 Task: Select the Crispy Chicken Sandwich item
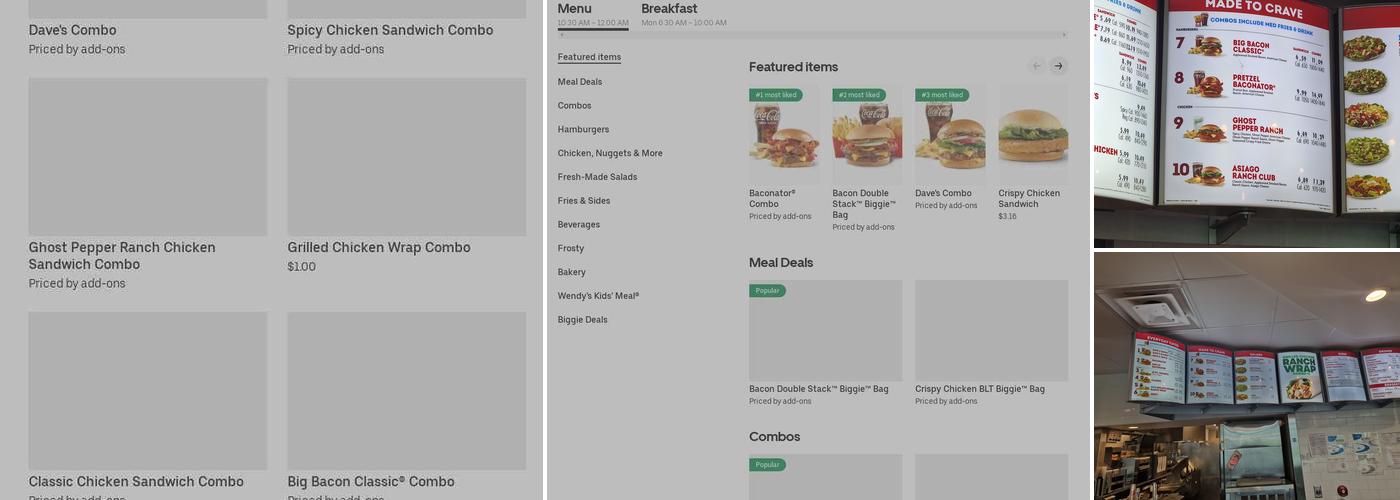tap(1033, 135)
